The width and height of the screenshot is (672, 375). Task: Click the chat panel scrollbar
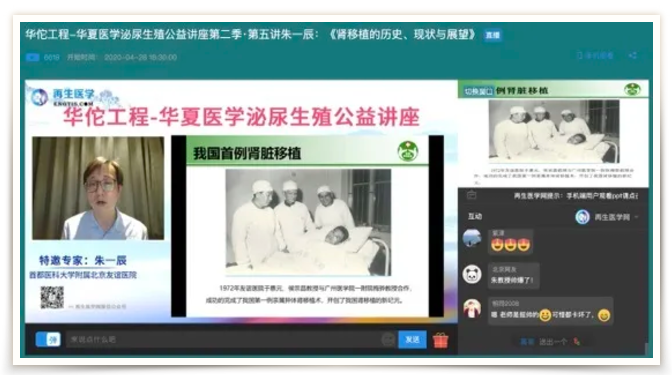[646, 348]
